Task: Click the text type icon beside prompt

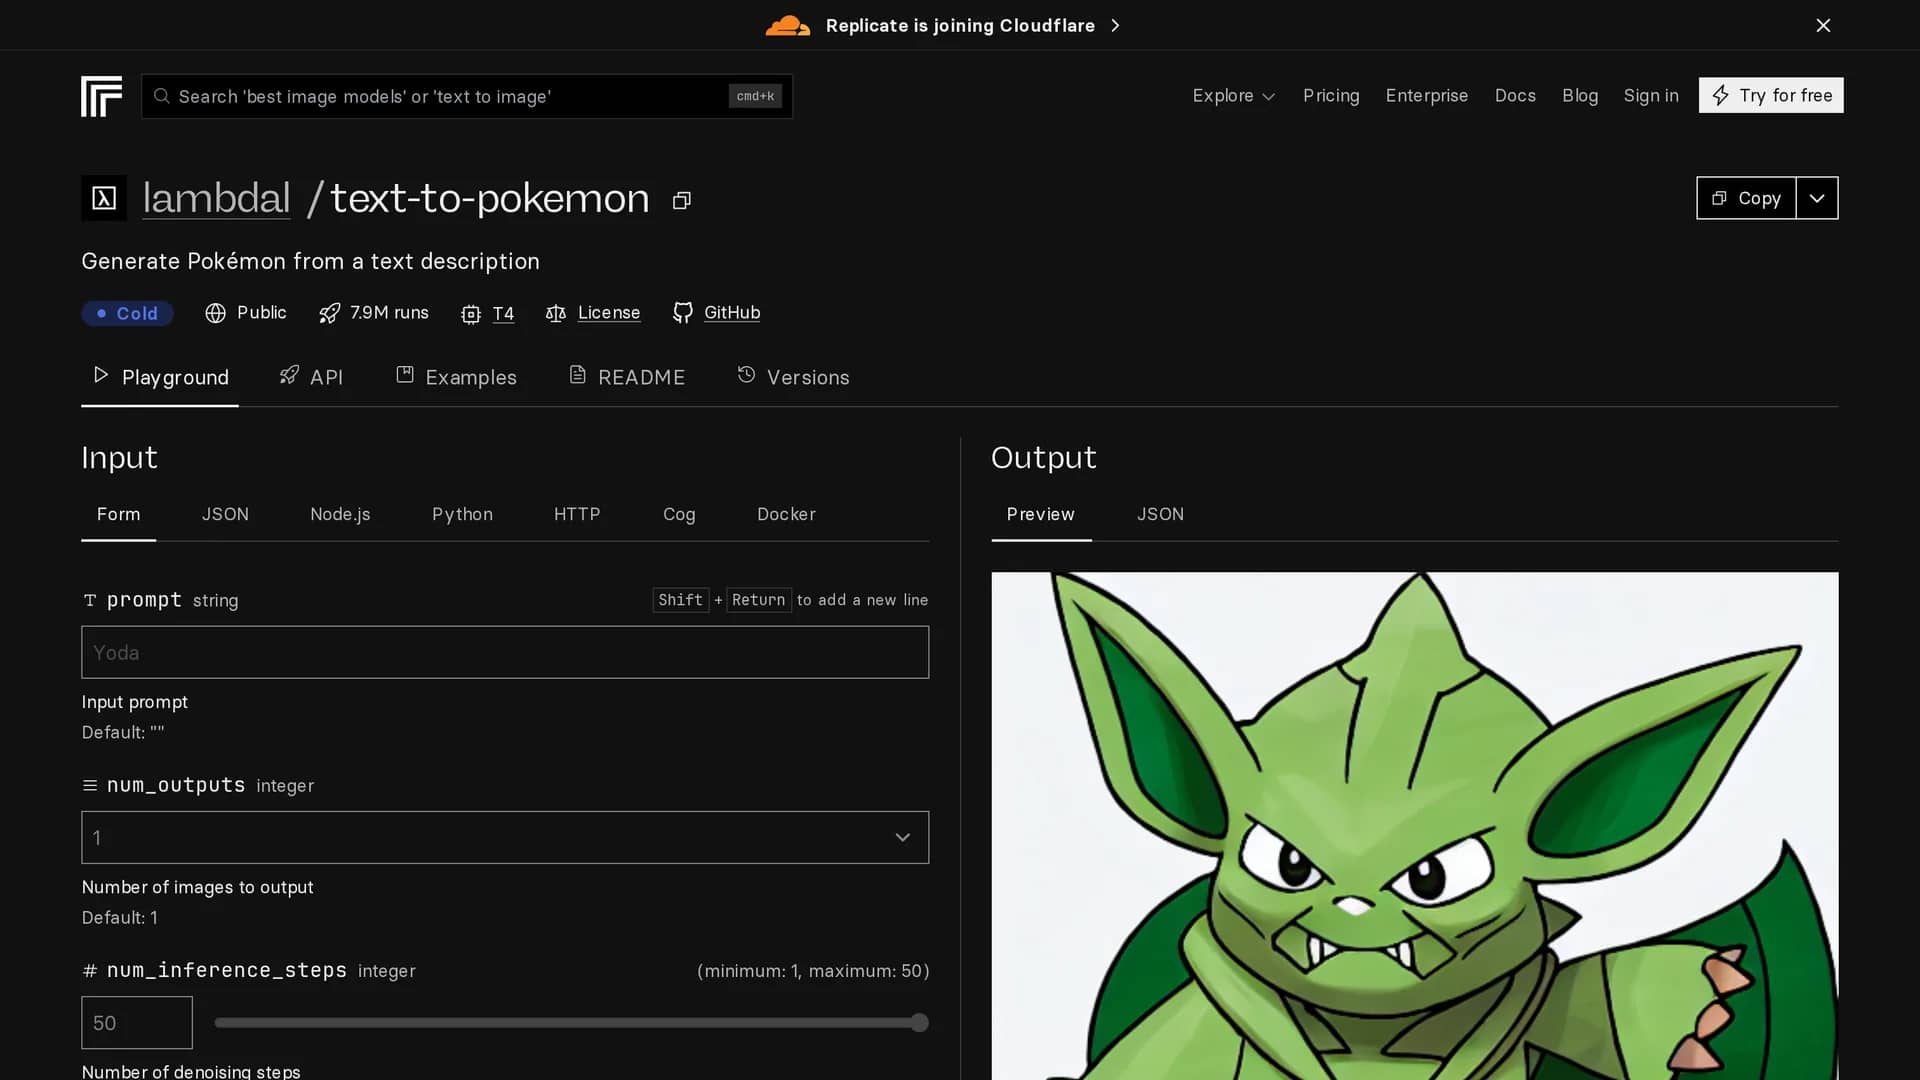Action: (90, 600)
